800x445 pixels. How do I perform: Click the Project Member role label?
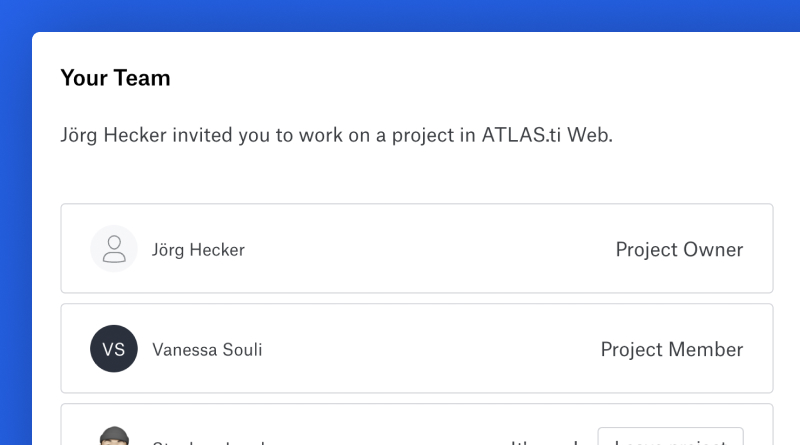(x=671, y=350)
